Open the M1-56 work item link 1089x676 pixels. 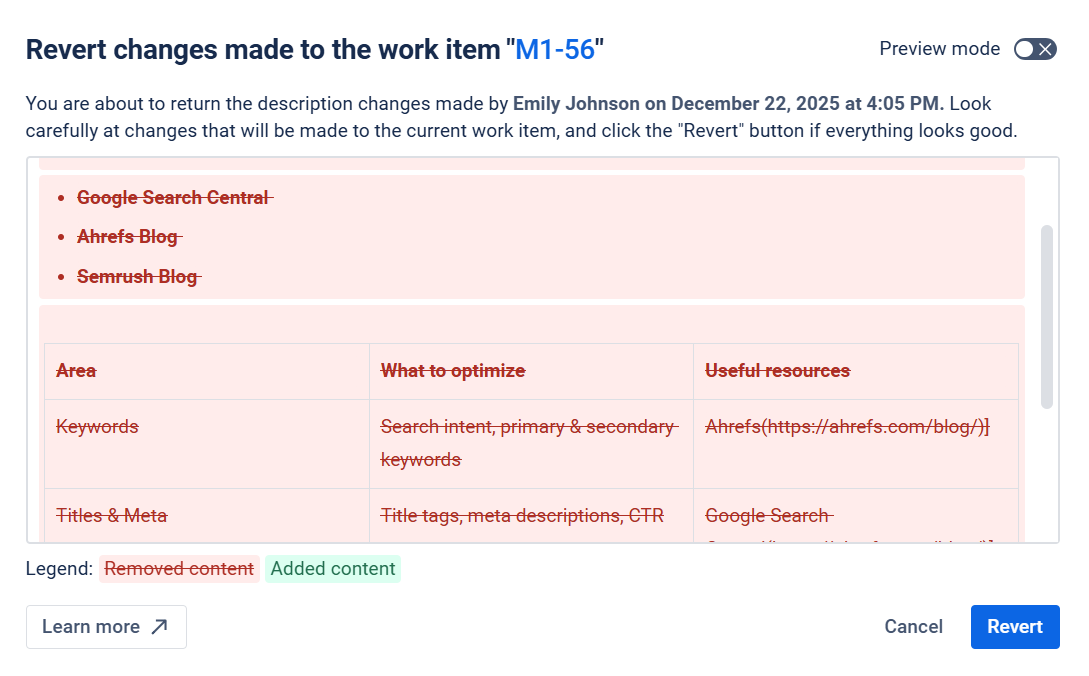pos(555,49)
